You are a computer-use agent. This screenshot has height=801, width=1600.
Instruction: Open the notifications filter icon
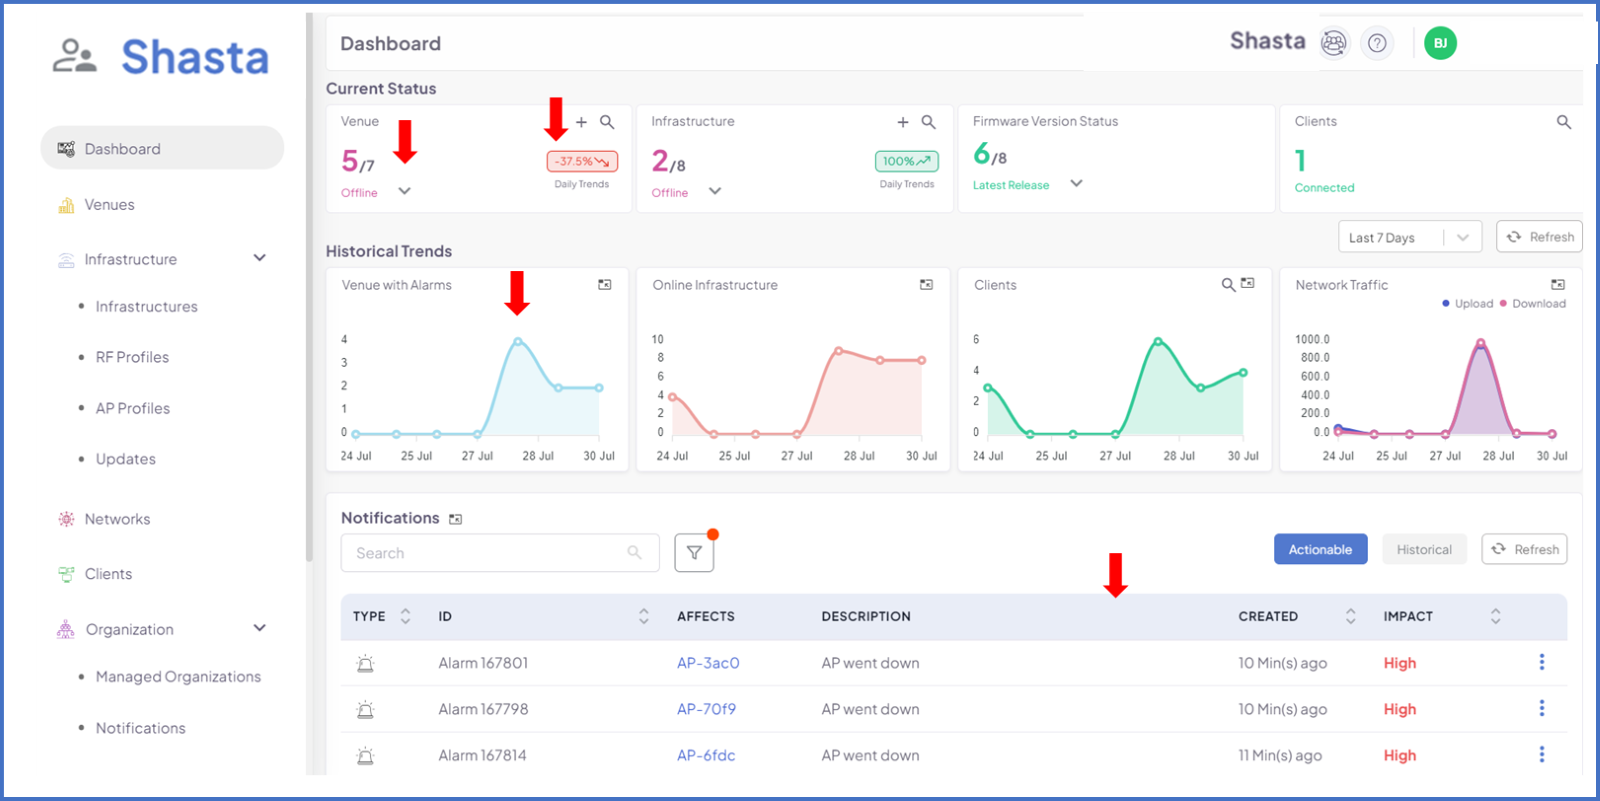click(694, 553)
